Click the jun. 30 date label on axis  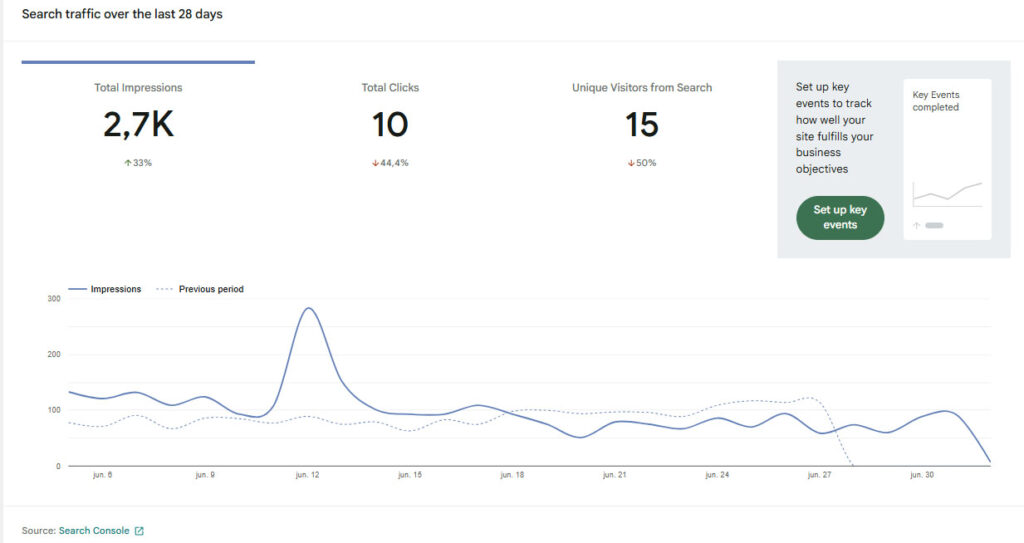(x=921, y=475)
